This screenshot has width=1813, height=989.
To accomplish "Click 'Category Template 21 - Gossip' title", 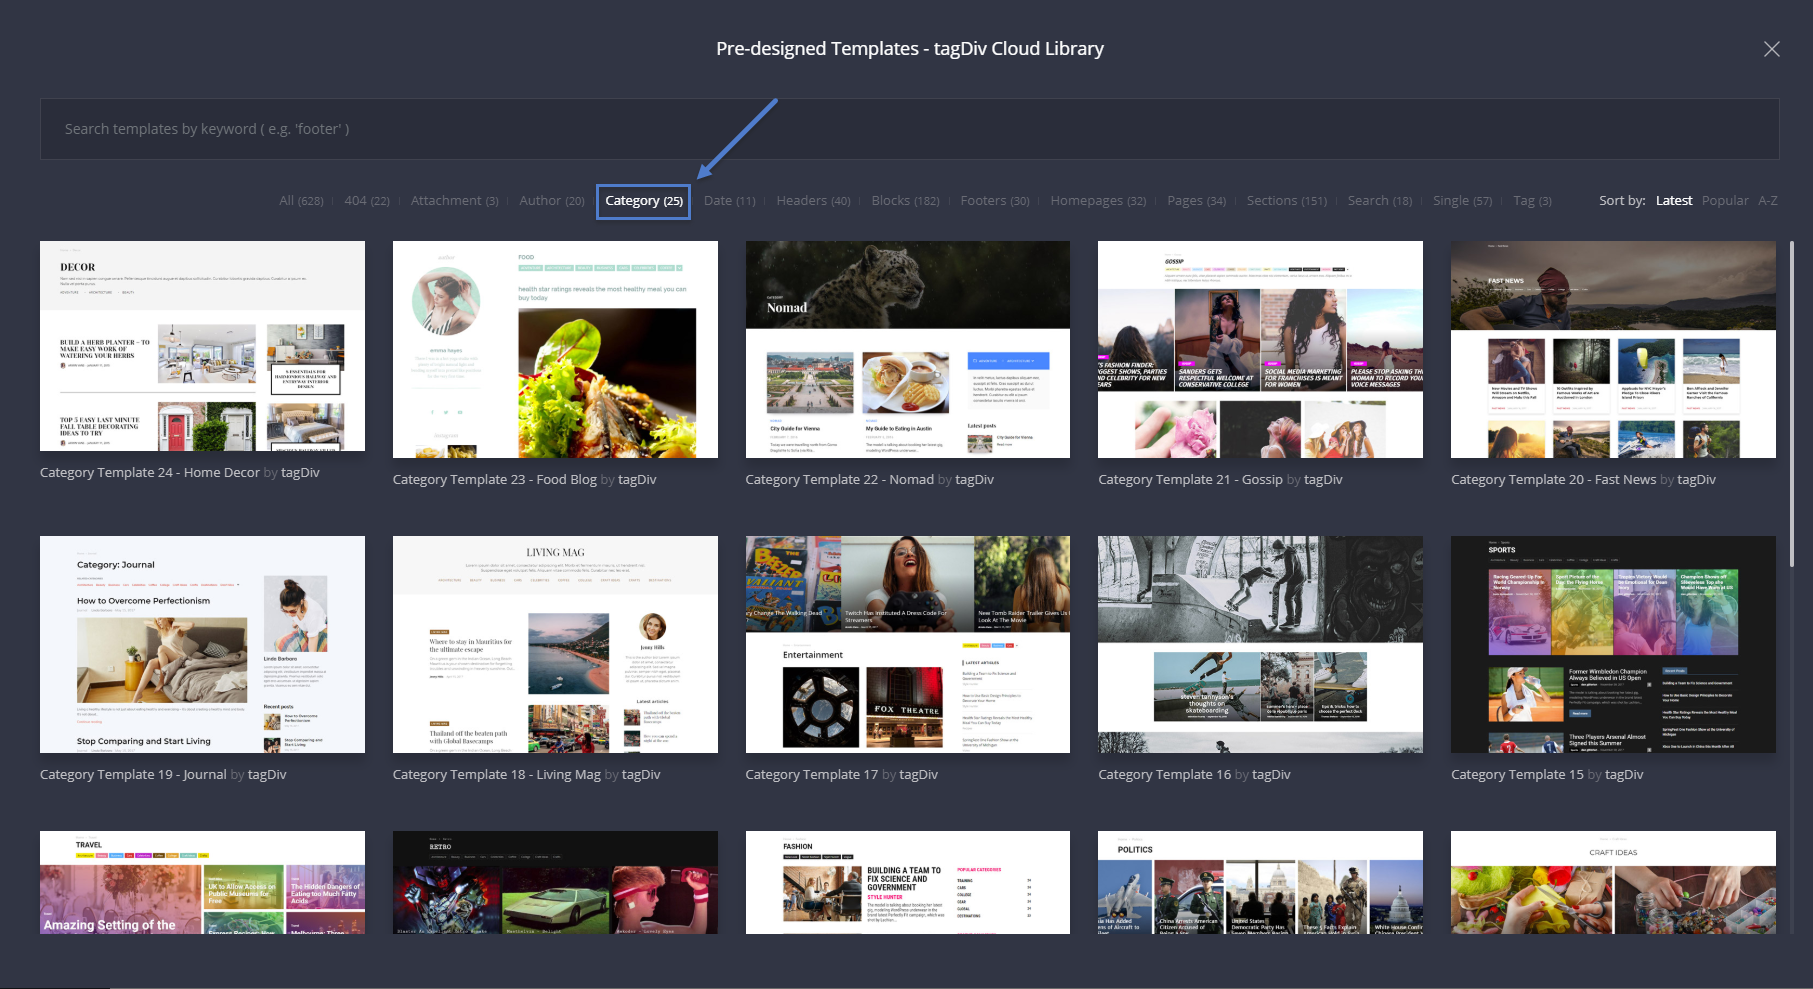I will coord(1190,480).
